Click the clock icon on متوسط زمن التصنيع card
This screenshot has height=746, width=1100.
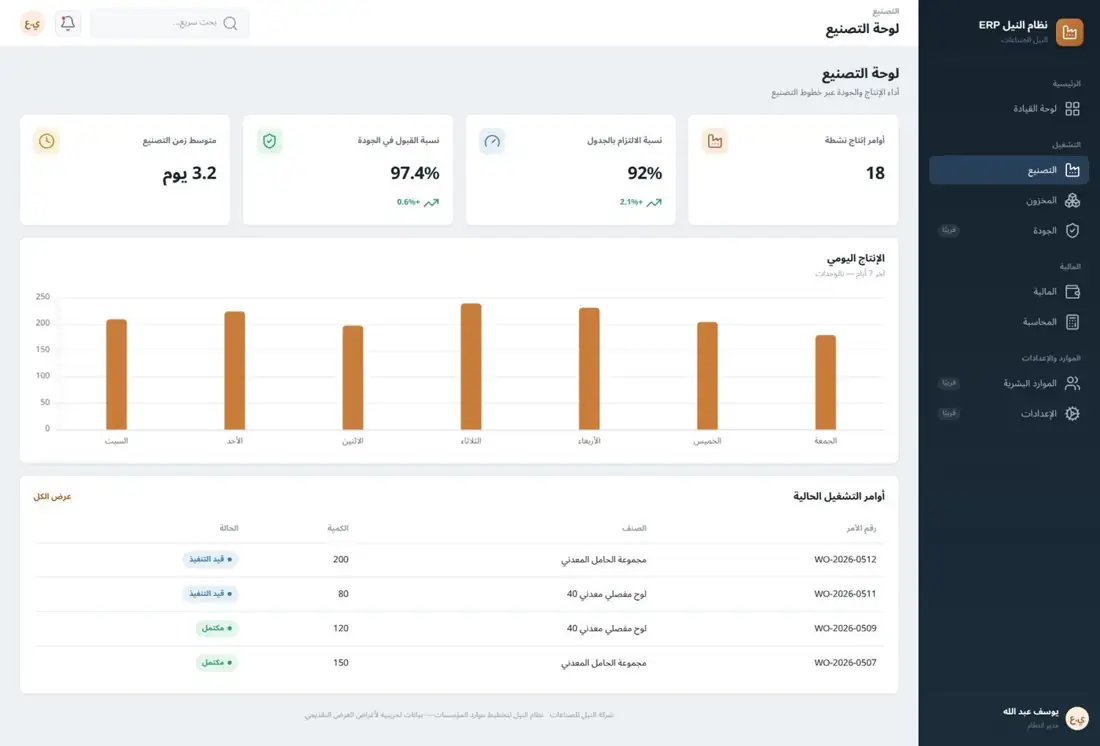[x=46, y=141]
